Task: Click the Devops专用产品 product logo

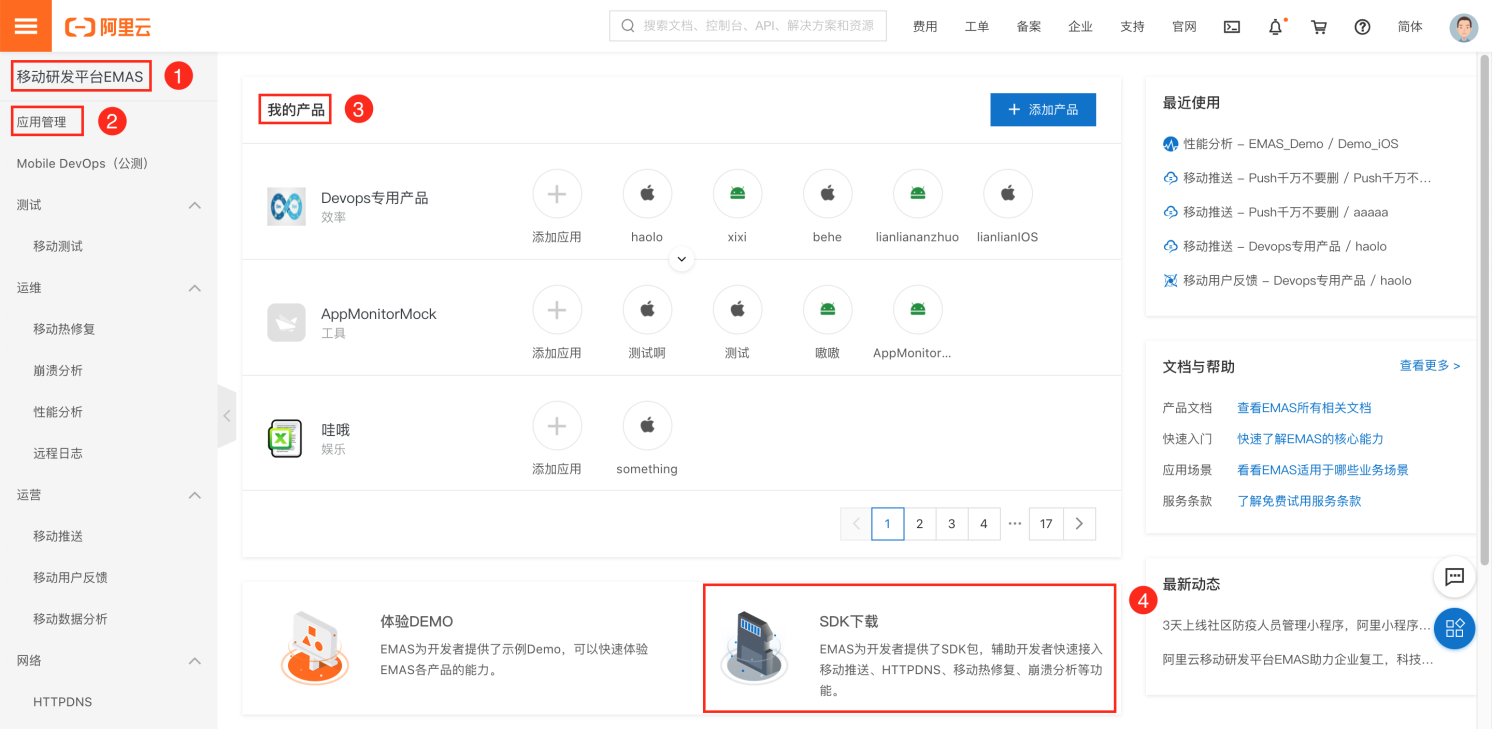Action: tap(286, 206)
